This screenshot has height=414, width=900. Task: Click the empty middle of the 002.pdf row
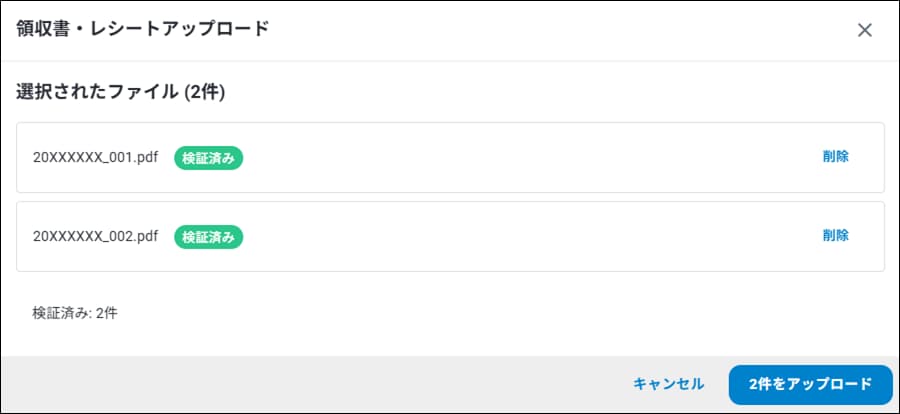click(x=520, y=237)
